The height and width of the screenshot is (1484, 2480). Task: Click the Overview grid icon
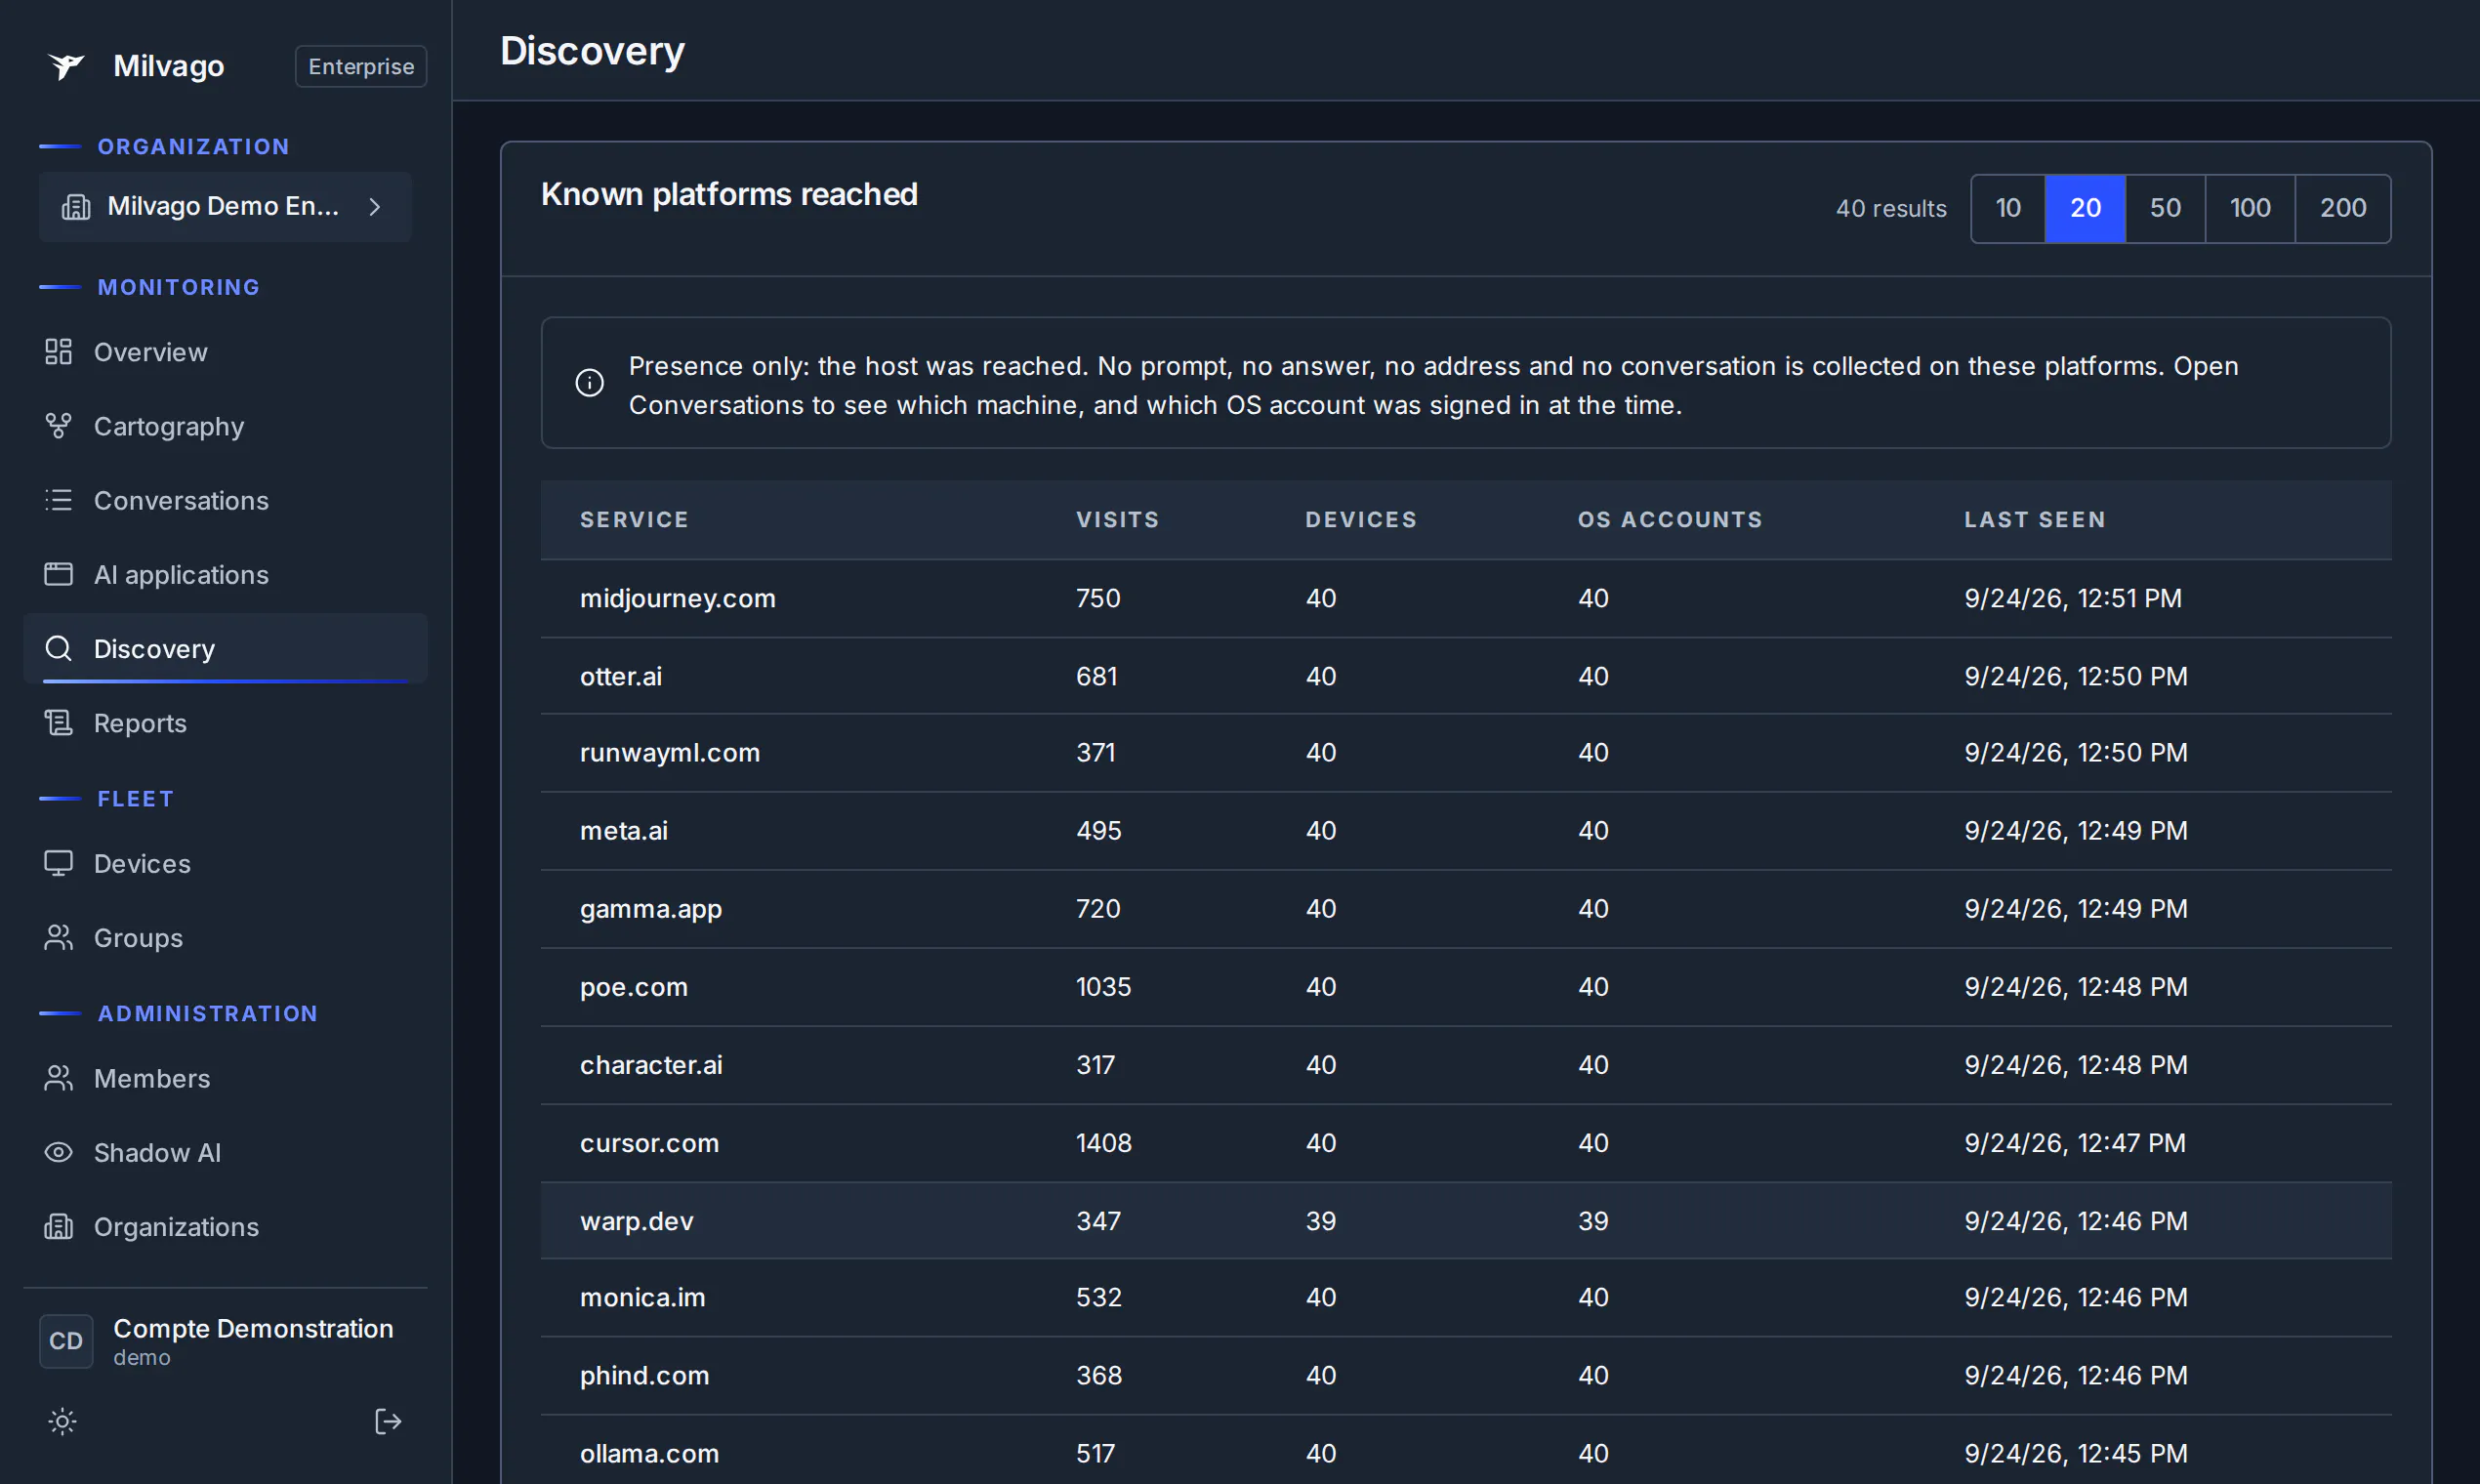58,352
